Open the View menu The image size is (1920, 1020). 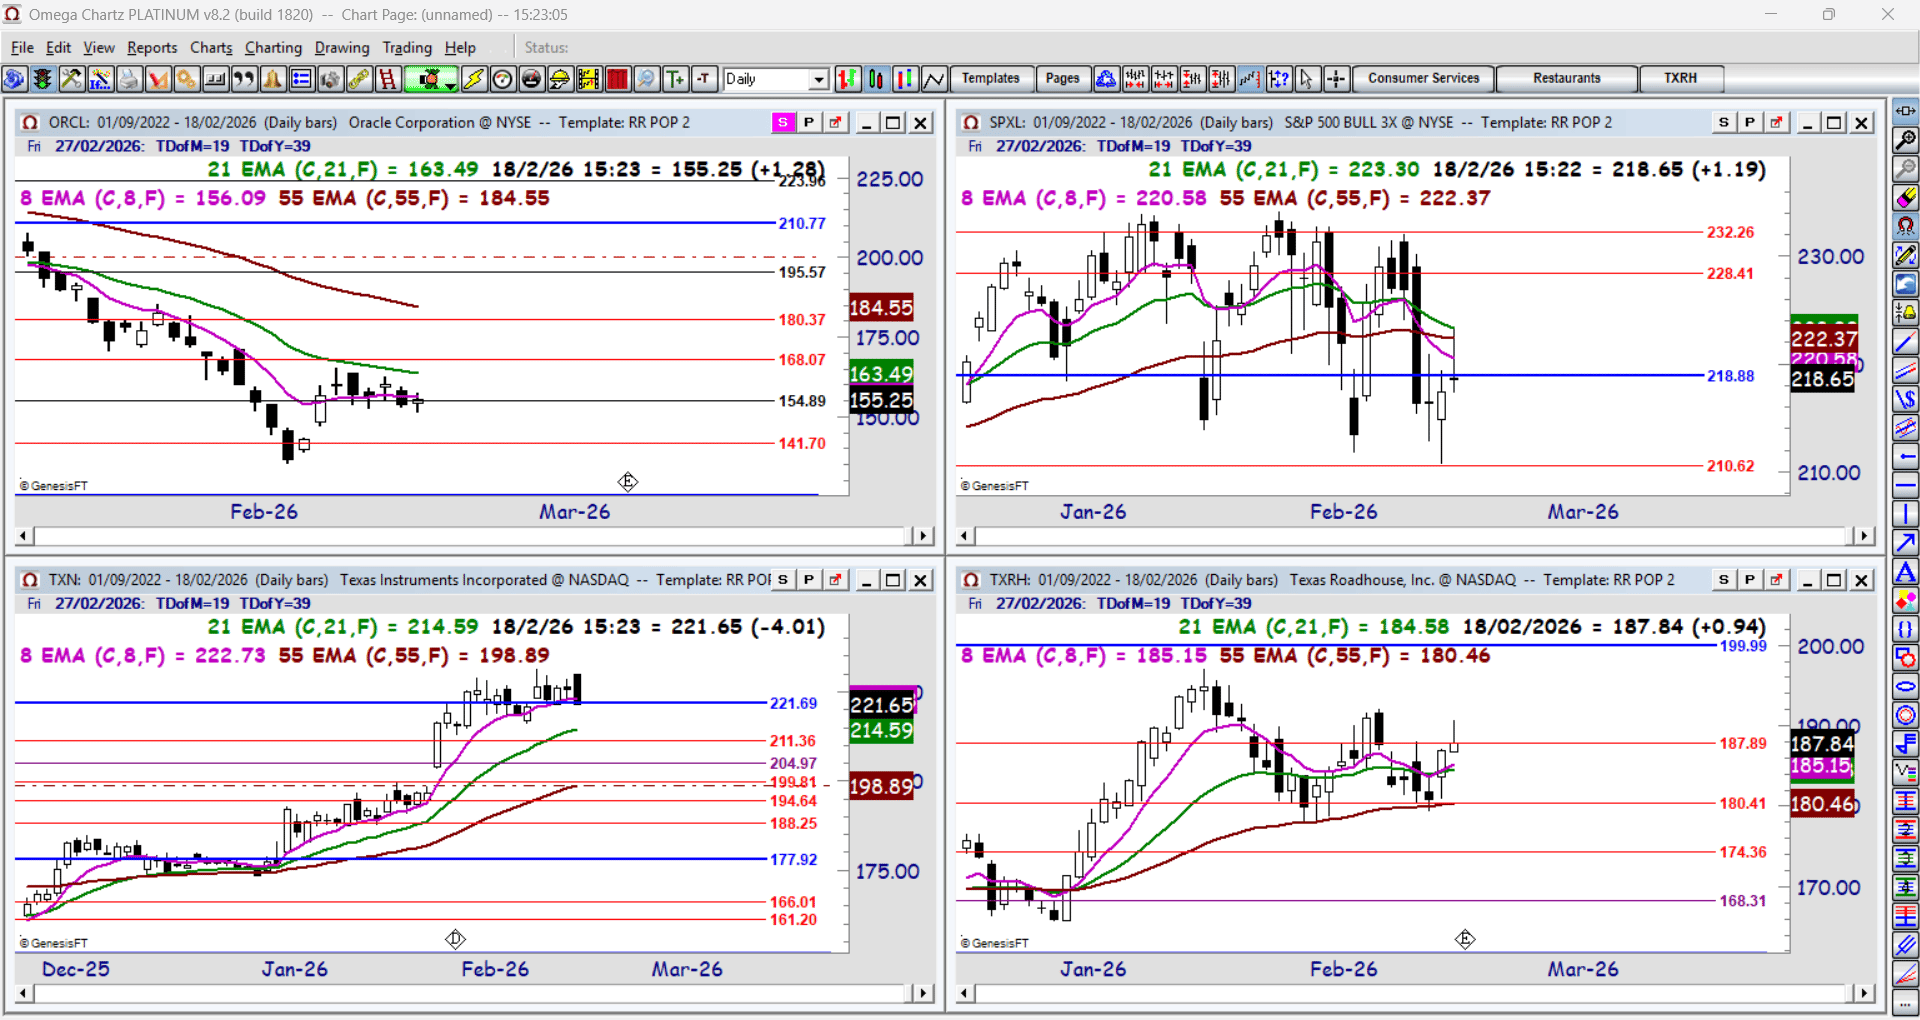tap(99, 47)
